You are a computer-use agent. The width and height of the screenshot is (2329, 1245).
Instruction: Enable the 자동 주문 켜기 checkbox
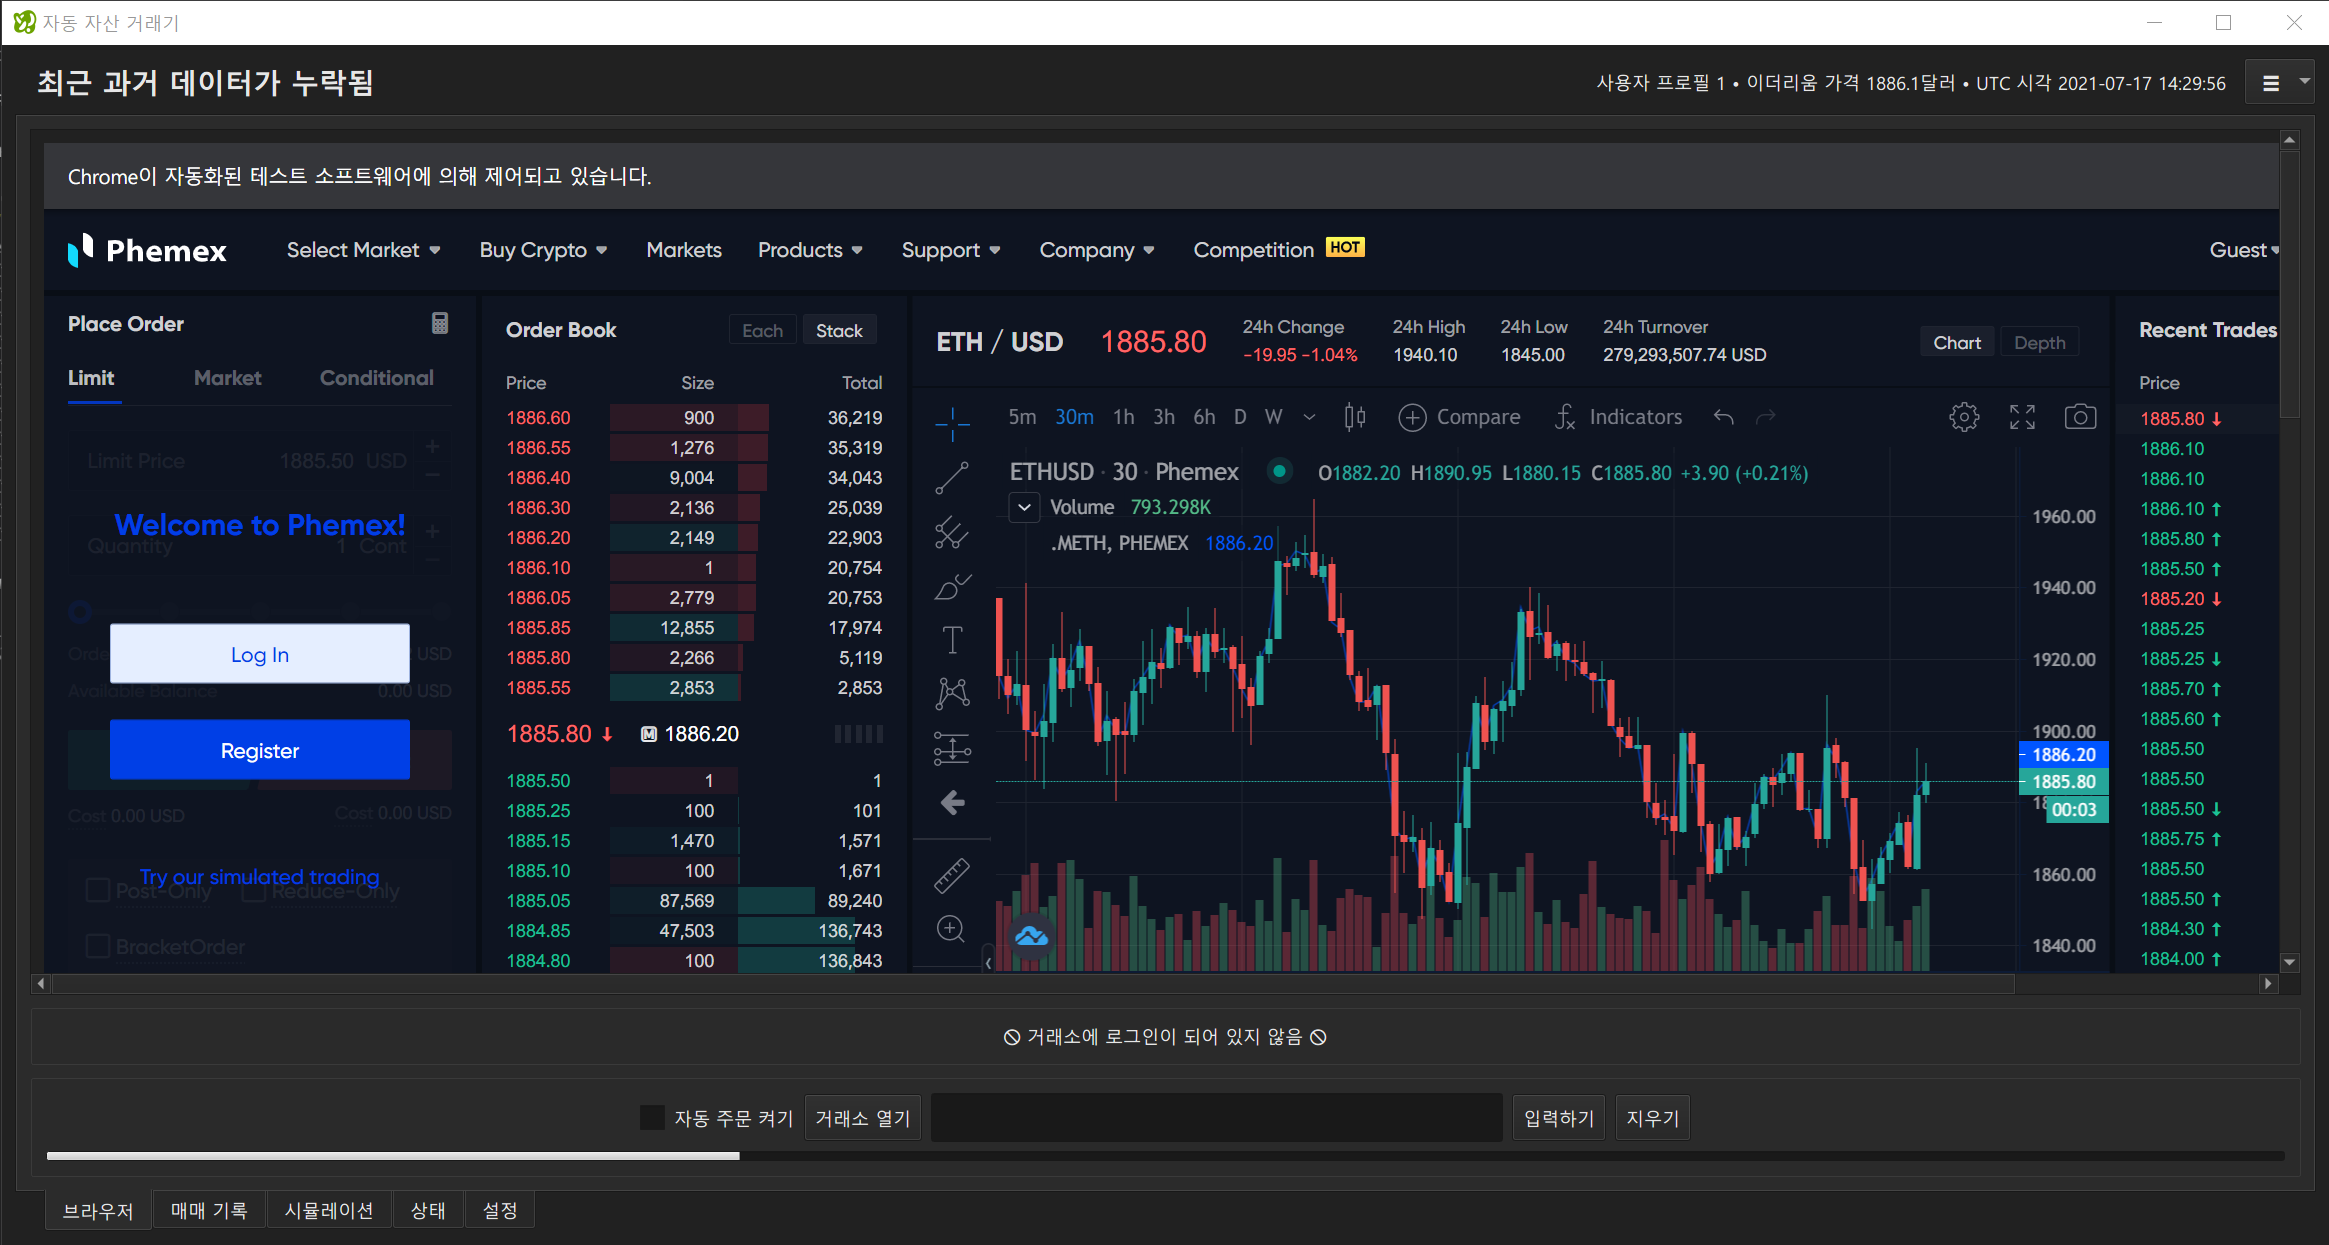coord(652,1117)
